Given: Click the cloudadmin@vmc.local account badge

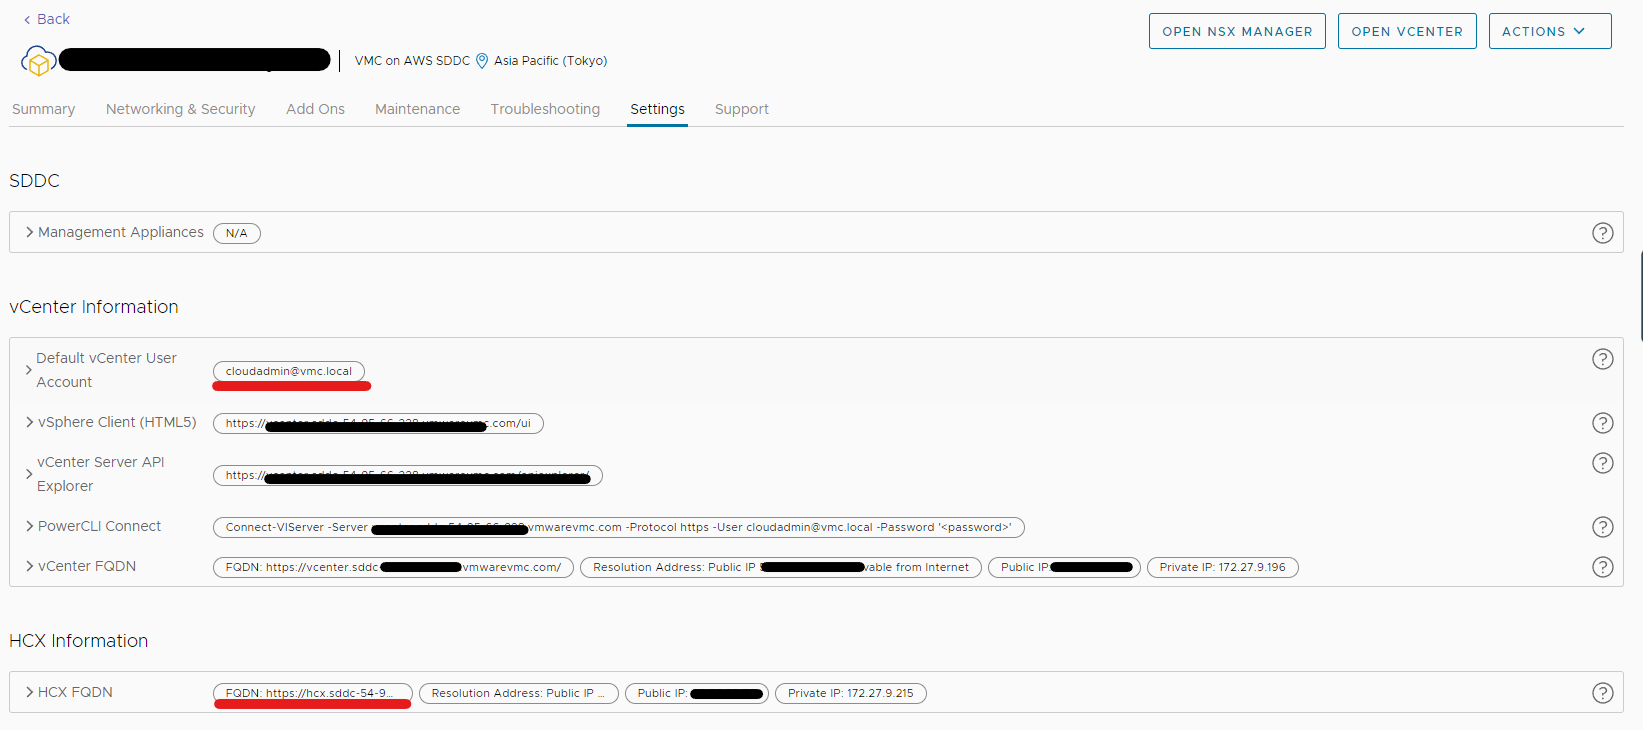Looking at the screenshot, I should pyautogui.click(x=289, y=371).
